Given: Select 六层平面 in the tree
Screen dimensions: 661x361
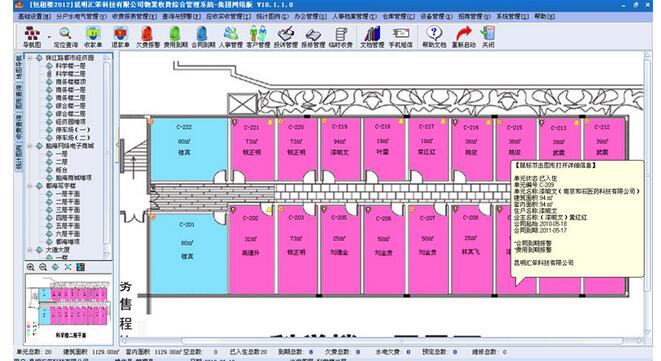Looking at the screenshot, I should click(67, 234).
